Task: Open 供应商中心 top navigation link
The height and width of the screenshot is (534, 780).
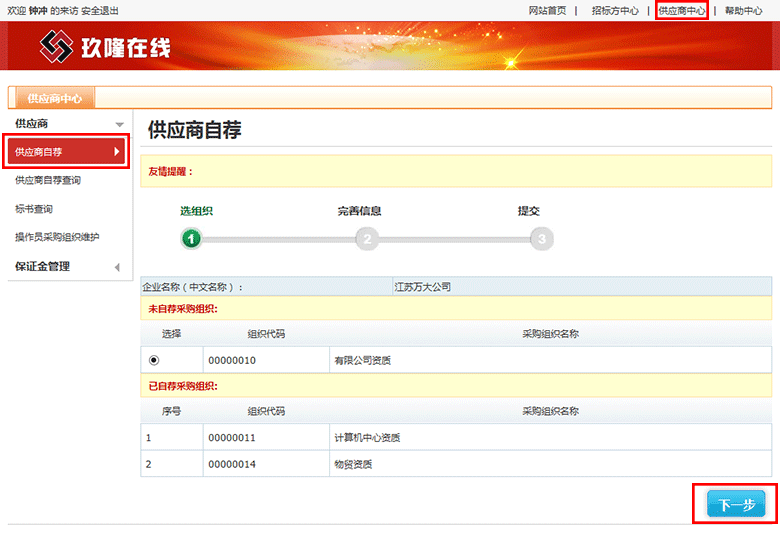Action: click(x=682, y=10)
